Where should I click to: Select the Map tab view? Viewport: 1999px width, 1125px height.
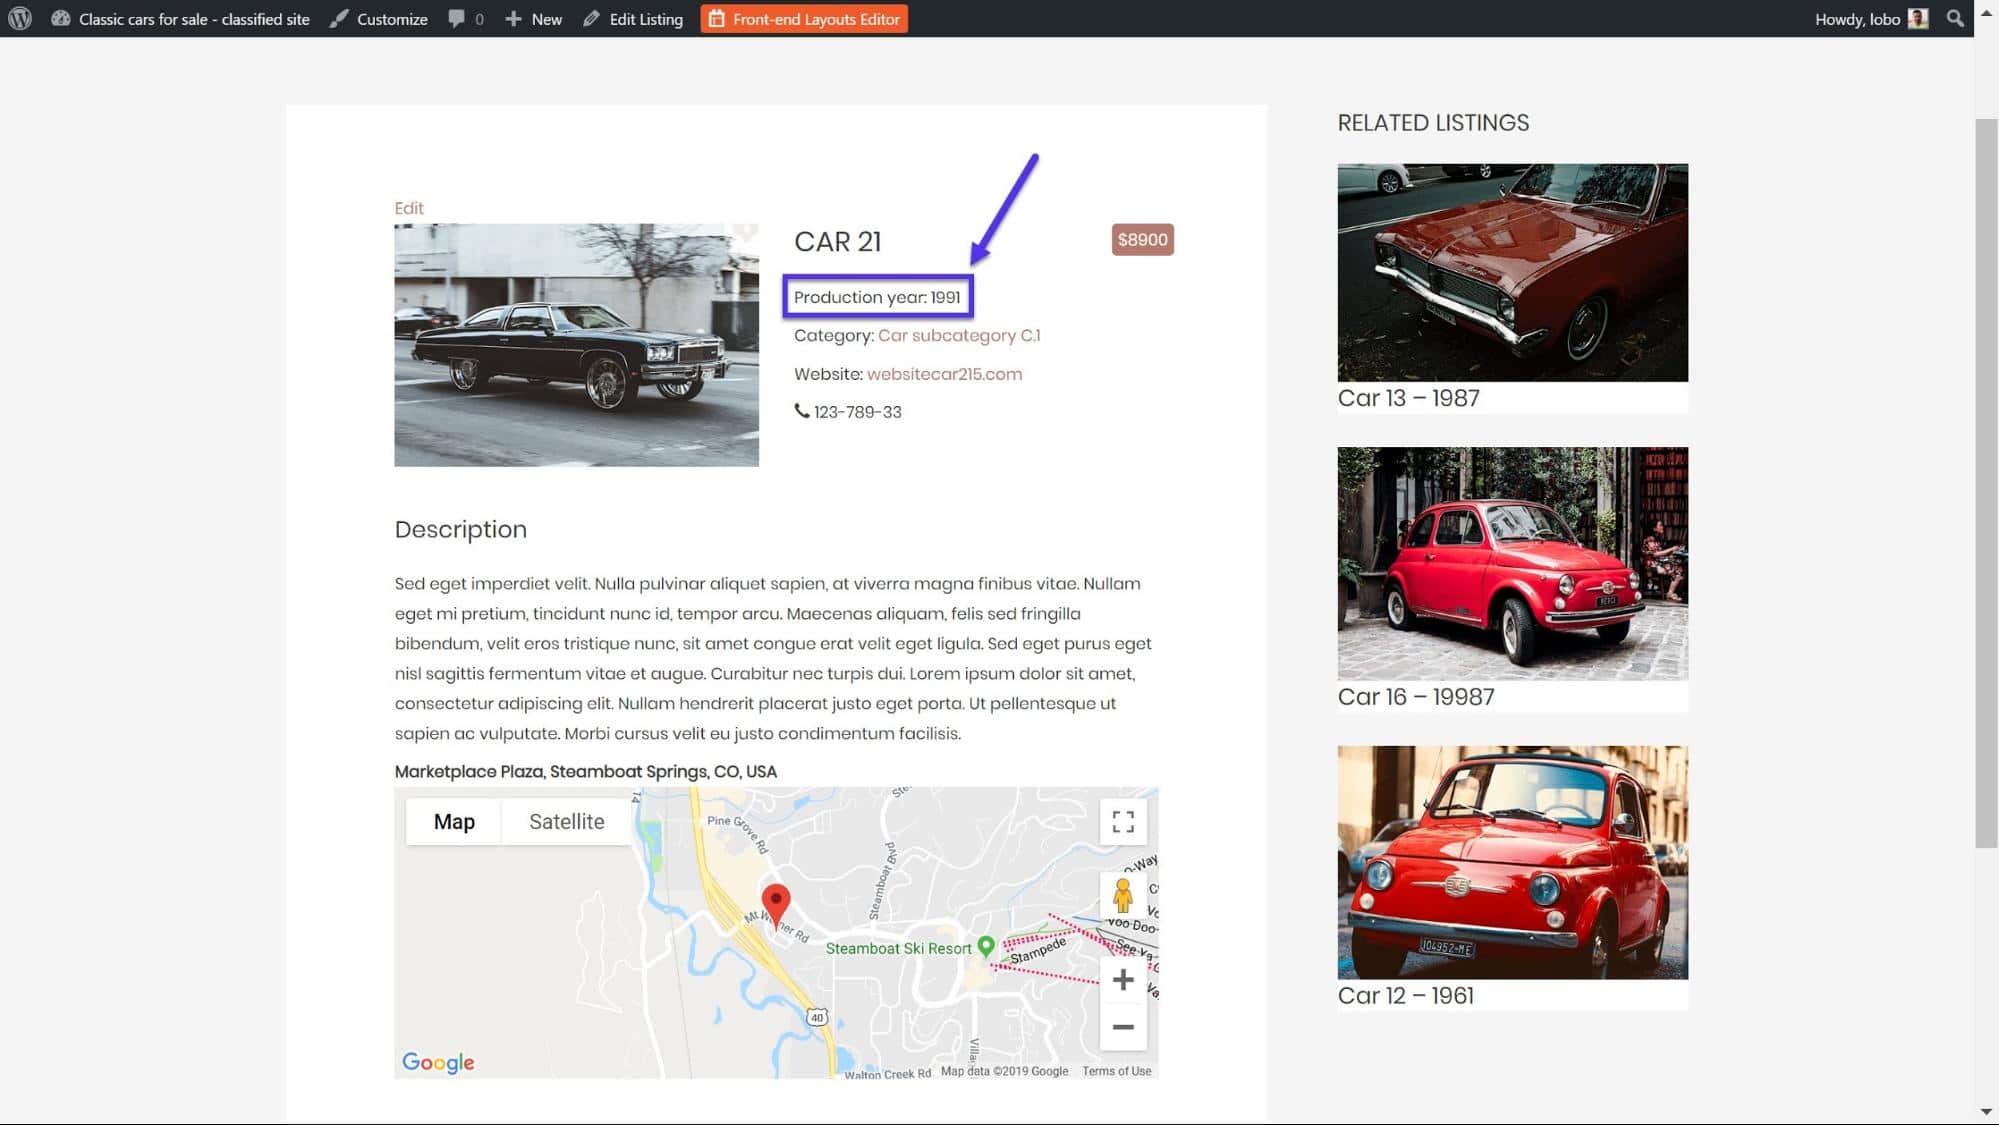tap(454, 820)
